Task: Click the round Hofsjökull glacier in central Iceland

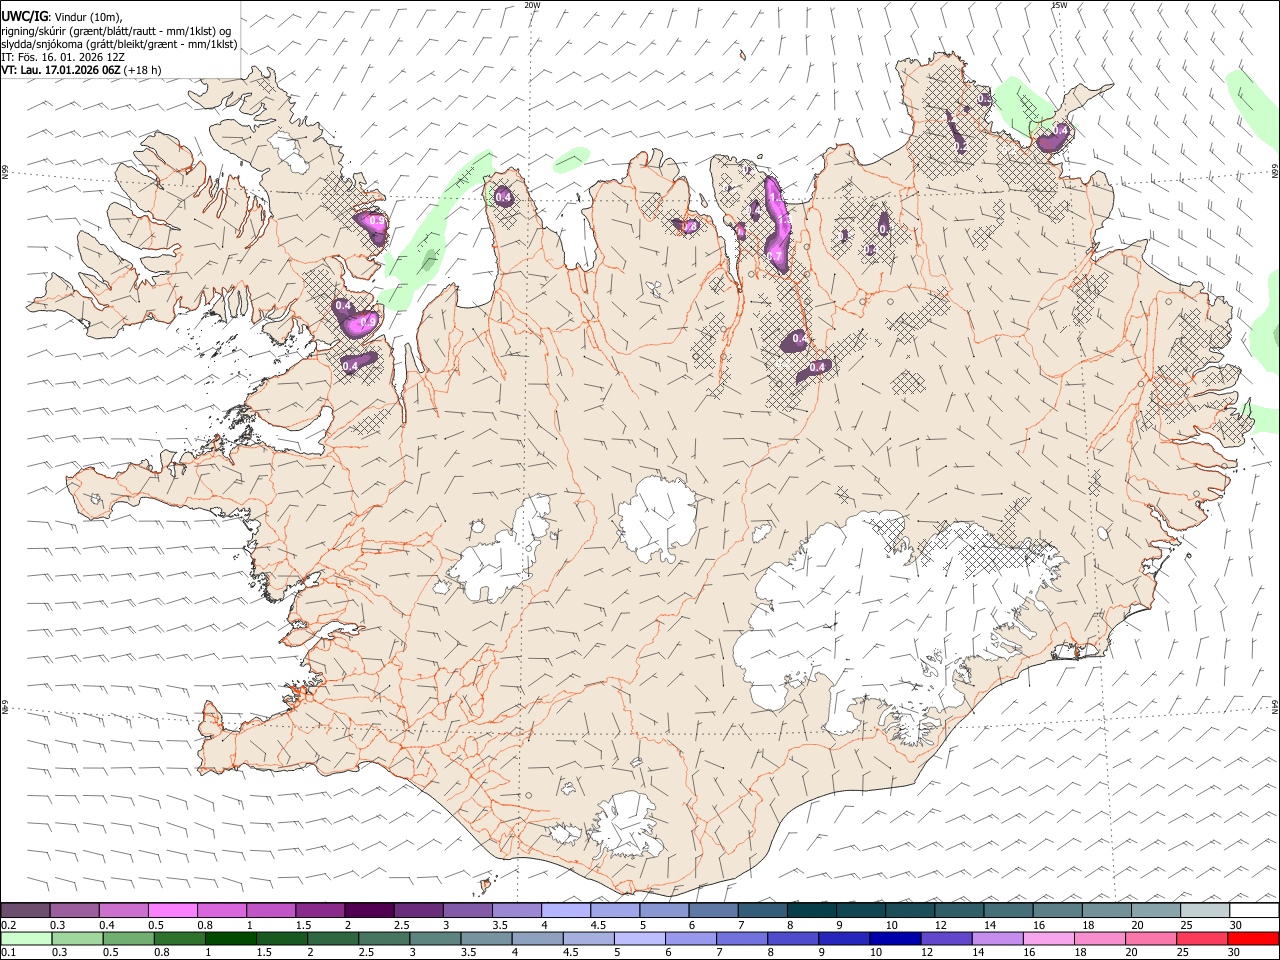Action: 658,518
